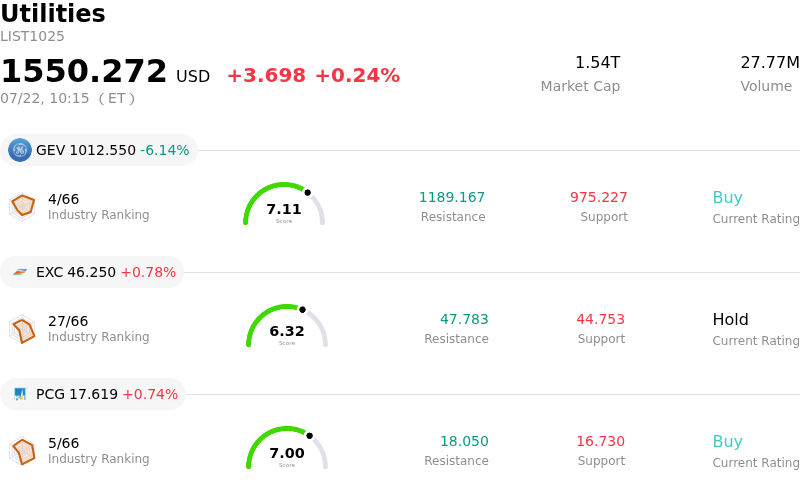Click the Utilities index price 1550.272

click(84, 71)
